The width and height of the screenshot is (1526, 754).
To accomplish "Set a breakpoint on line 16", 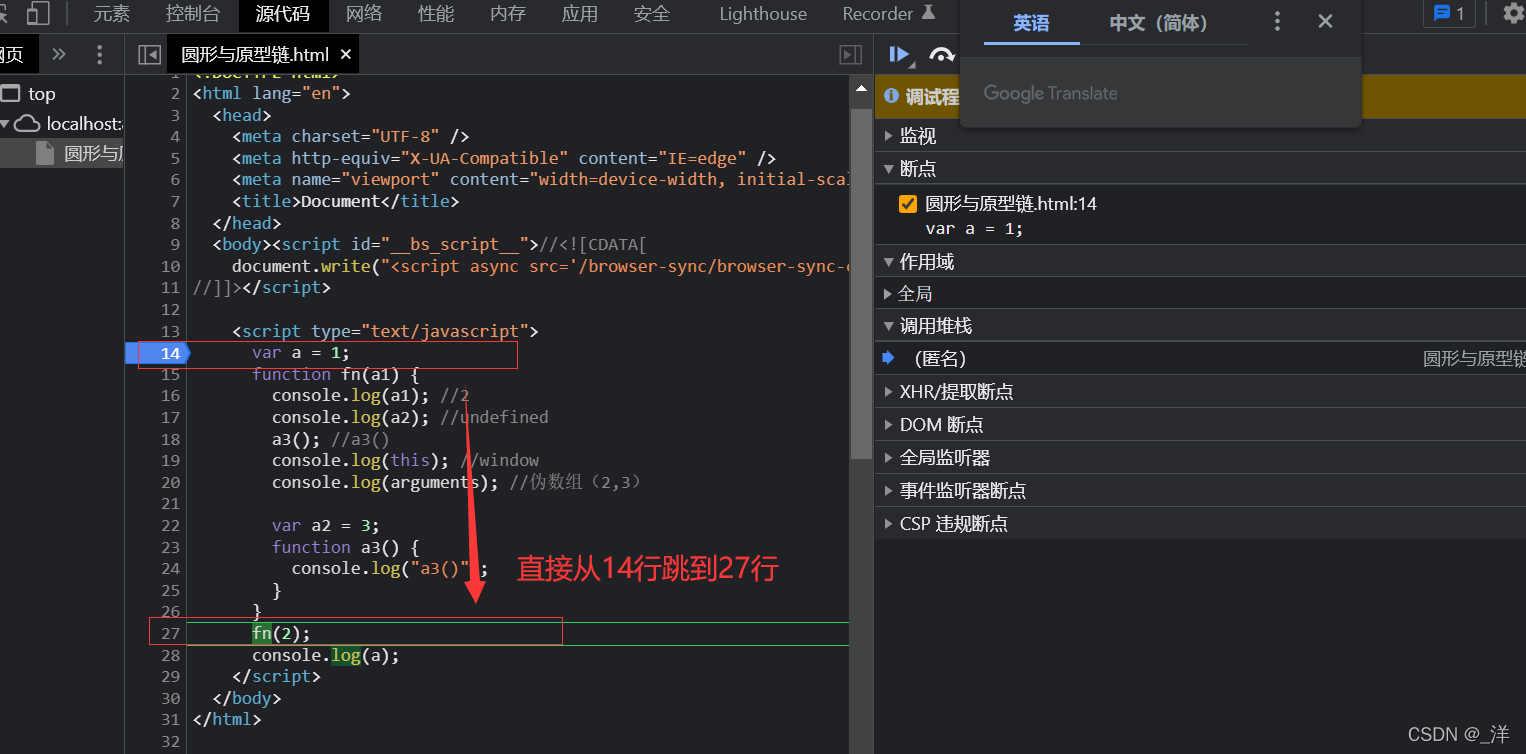I will pyautogui.click(x=169, y=396).
